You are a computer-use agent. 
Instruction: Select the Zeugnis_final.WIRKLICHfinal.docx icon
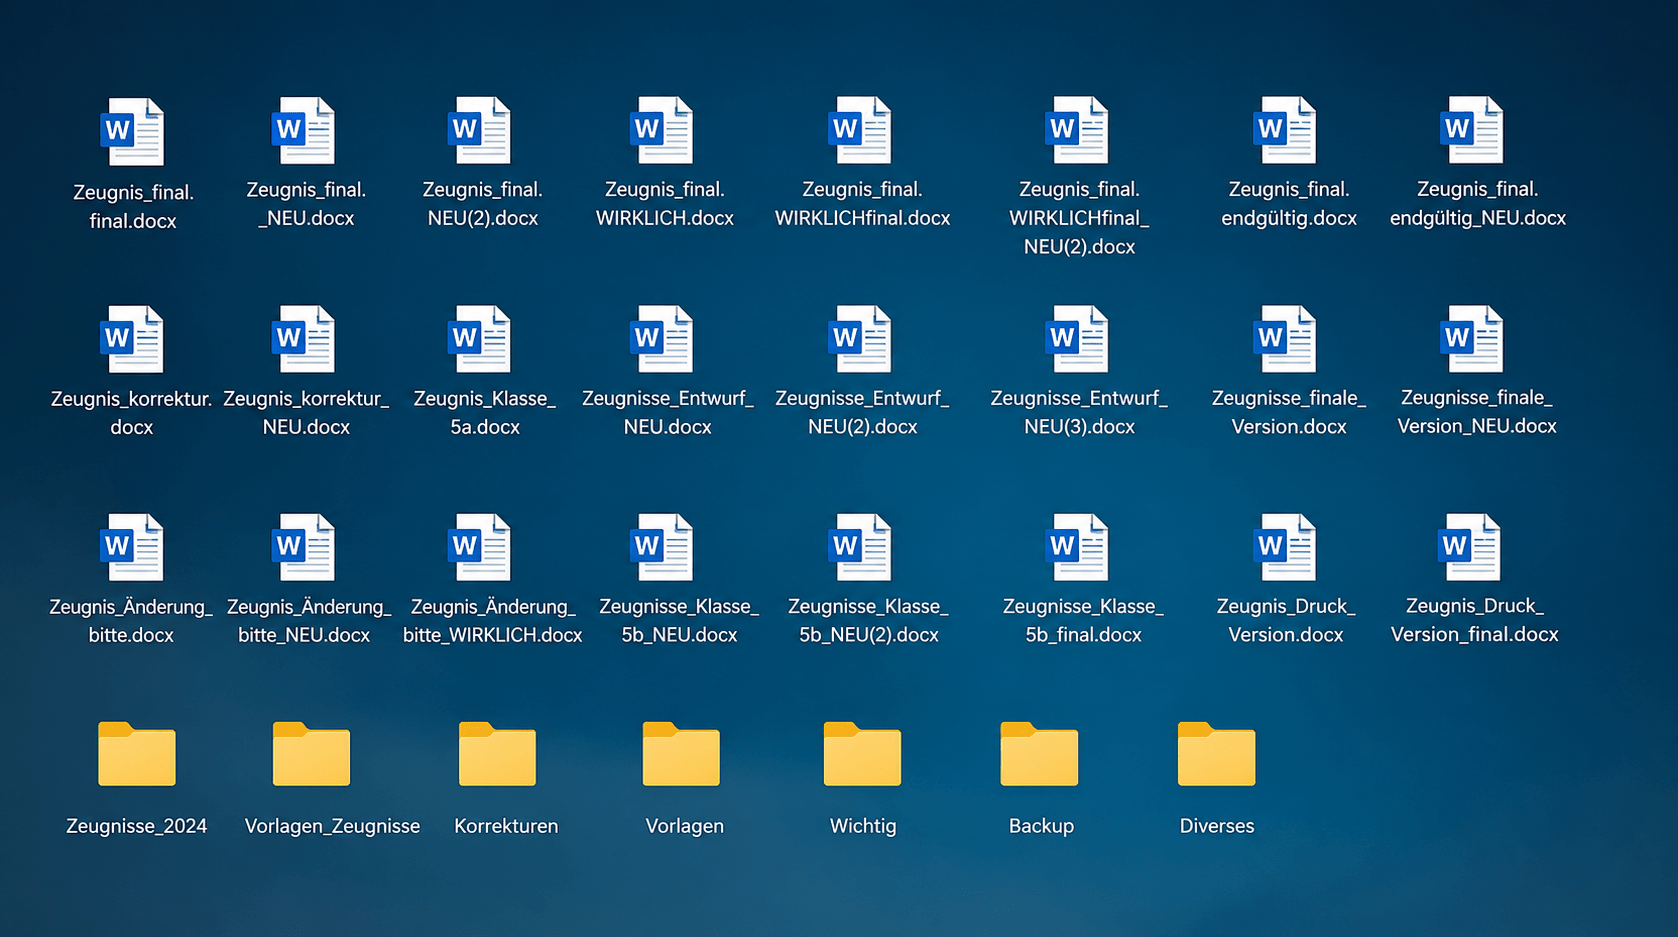pos(860,130)
